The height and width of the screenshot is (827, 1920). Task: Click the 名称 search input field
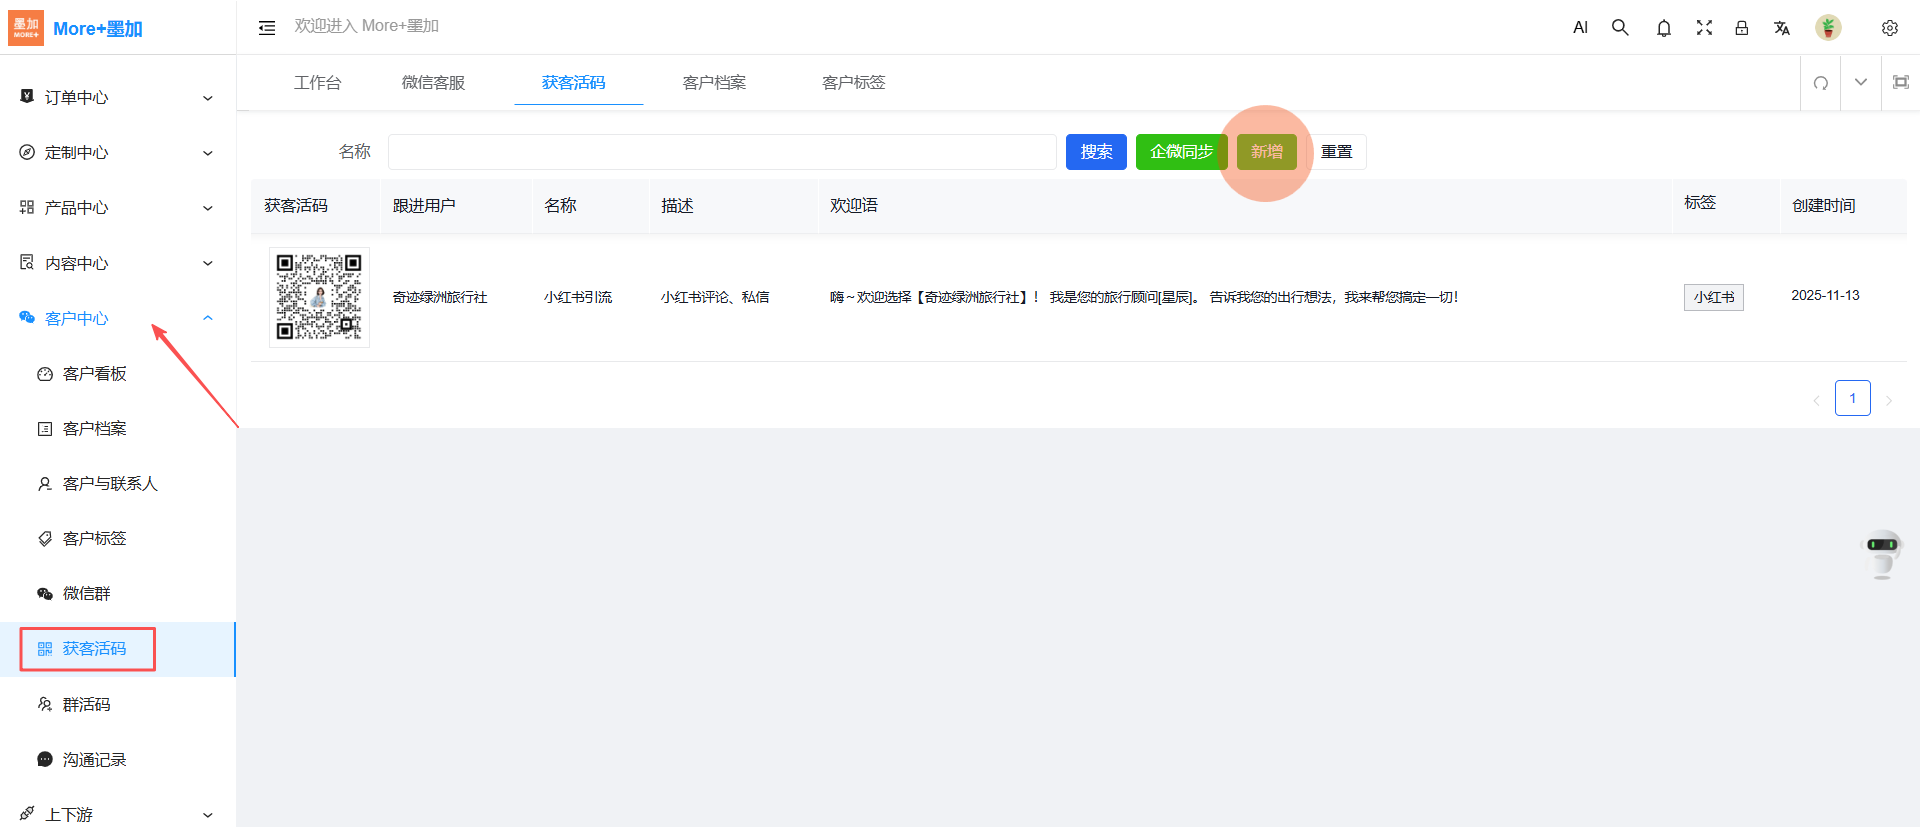pos(722,152)
